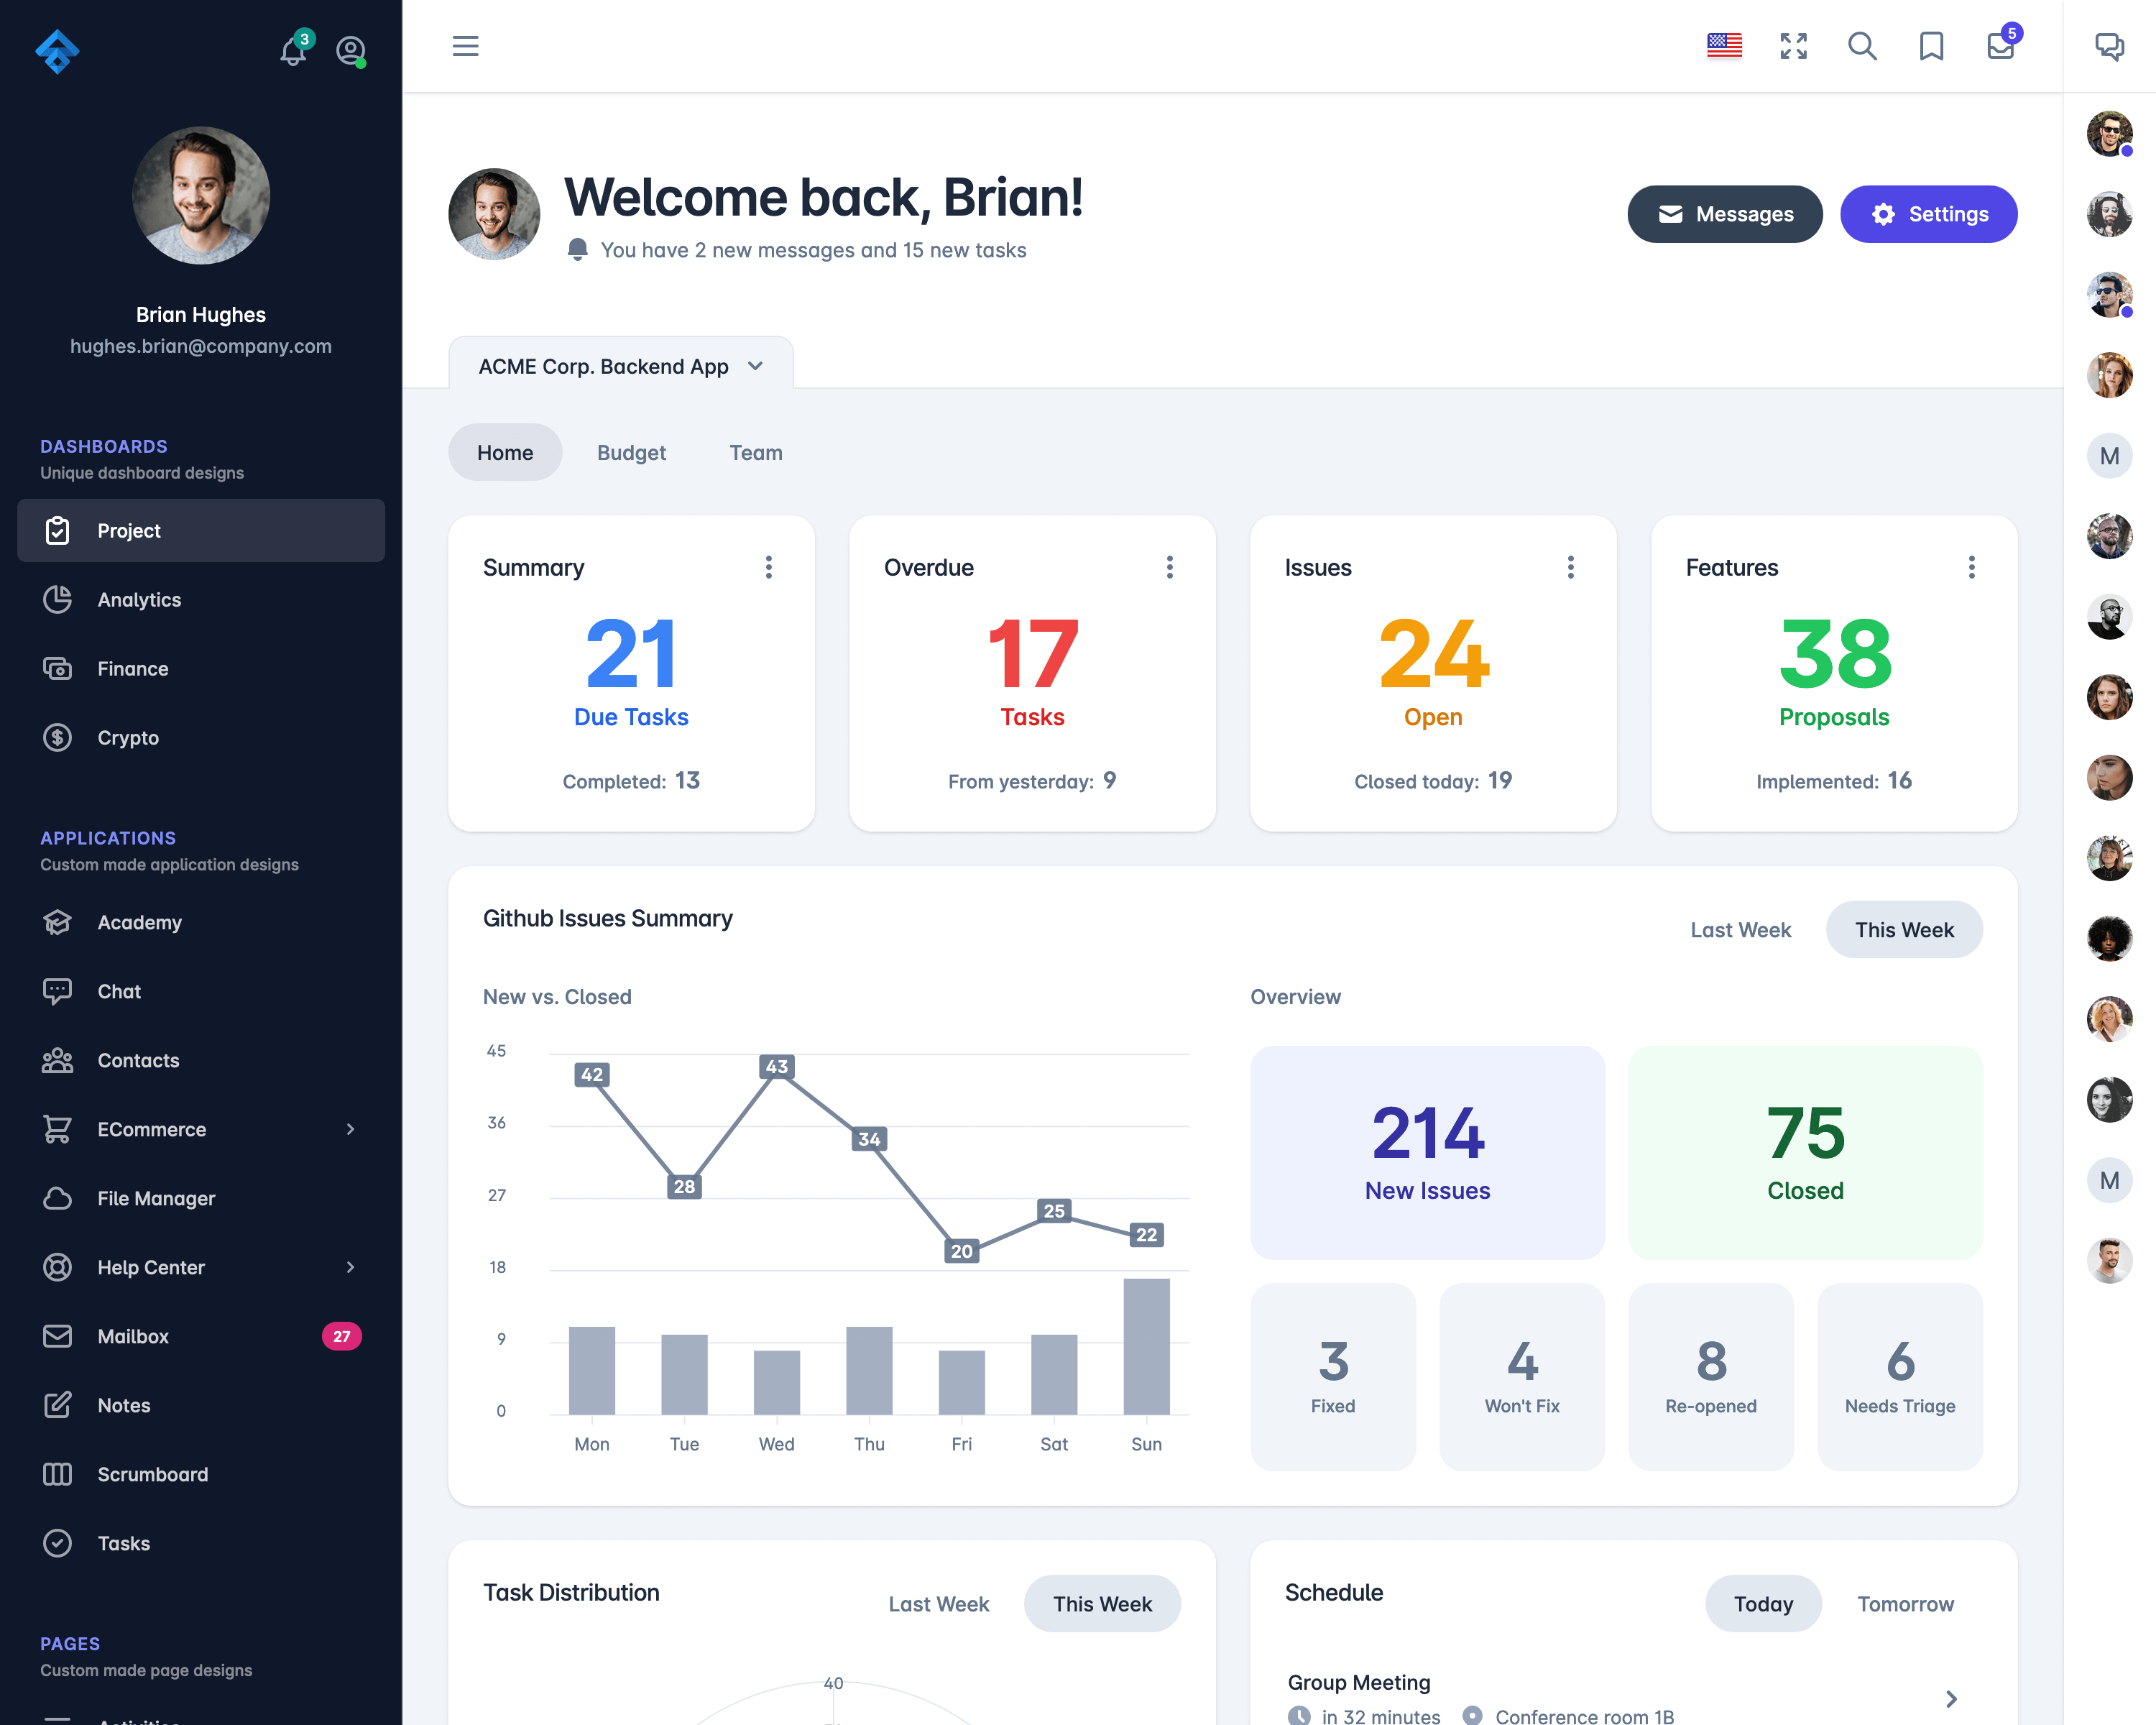Switch to the Budget tab

coord(632,452)
